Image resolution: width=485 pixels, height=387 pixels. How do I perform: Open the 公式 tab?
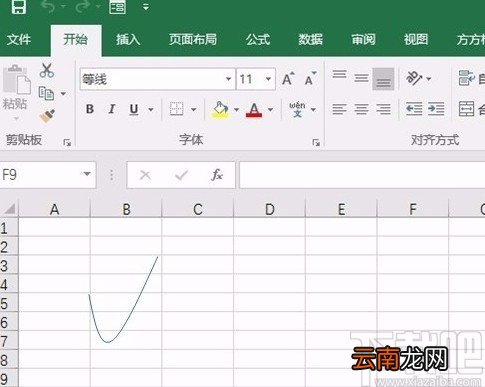(258, 40)
